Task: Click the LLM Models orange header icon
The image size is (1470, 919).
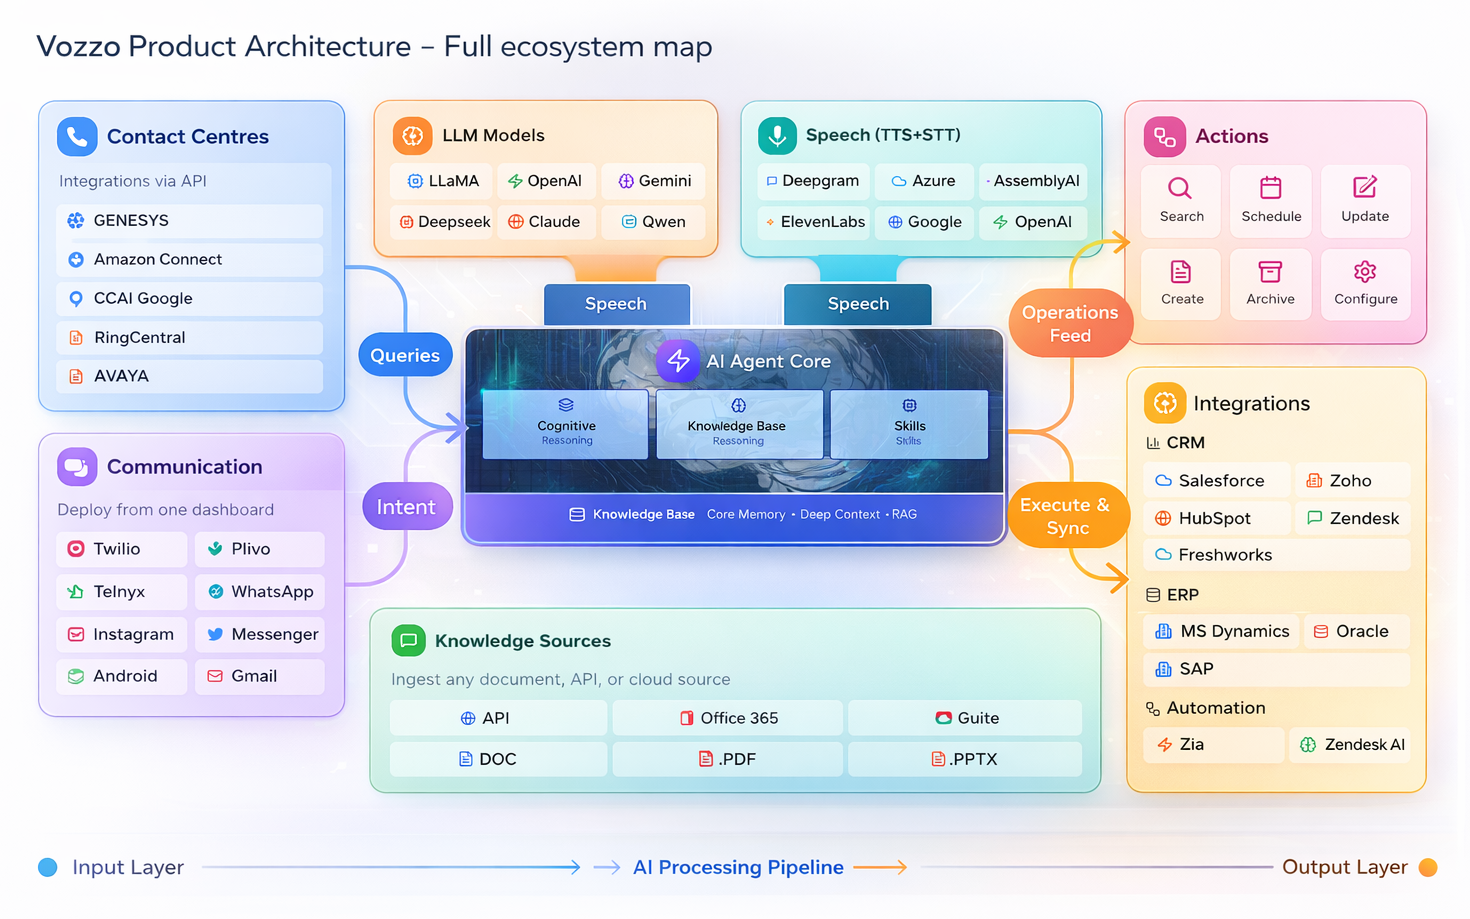Action: [412, 135]
